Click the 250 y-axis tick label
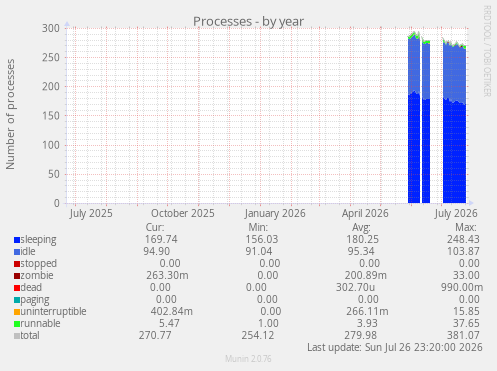This screenshot has width=497, height=371. 51,57
